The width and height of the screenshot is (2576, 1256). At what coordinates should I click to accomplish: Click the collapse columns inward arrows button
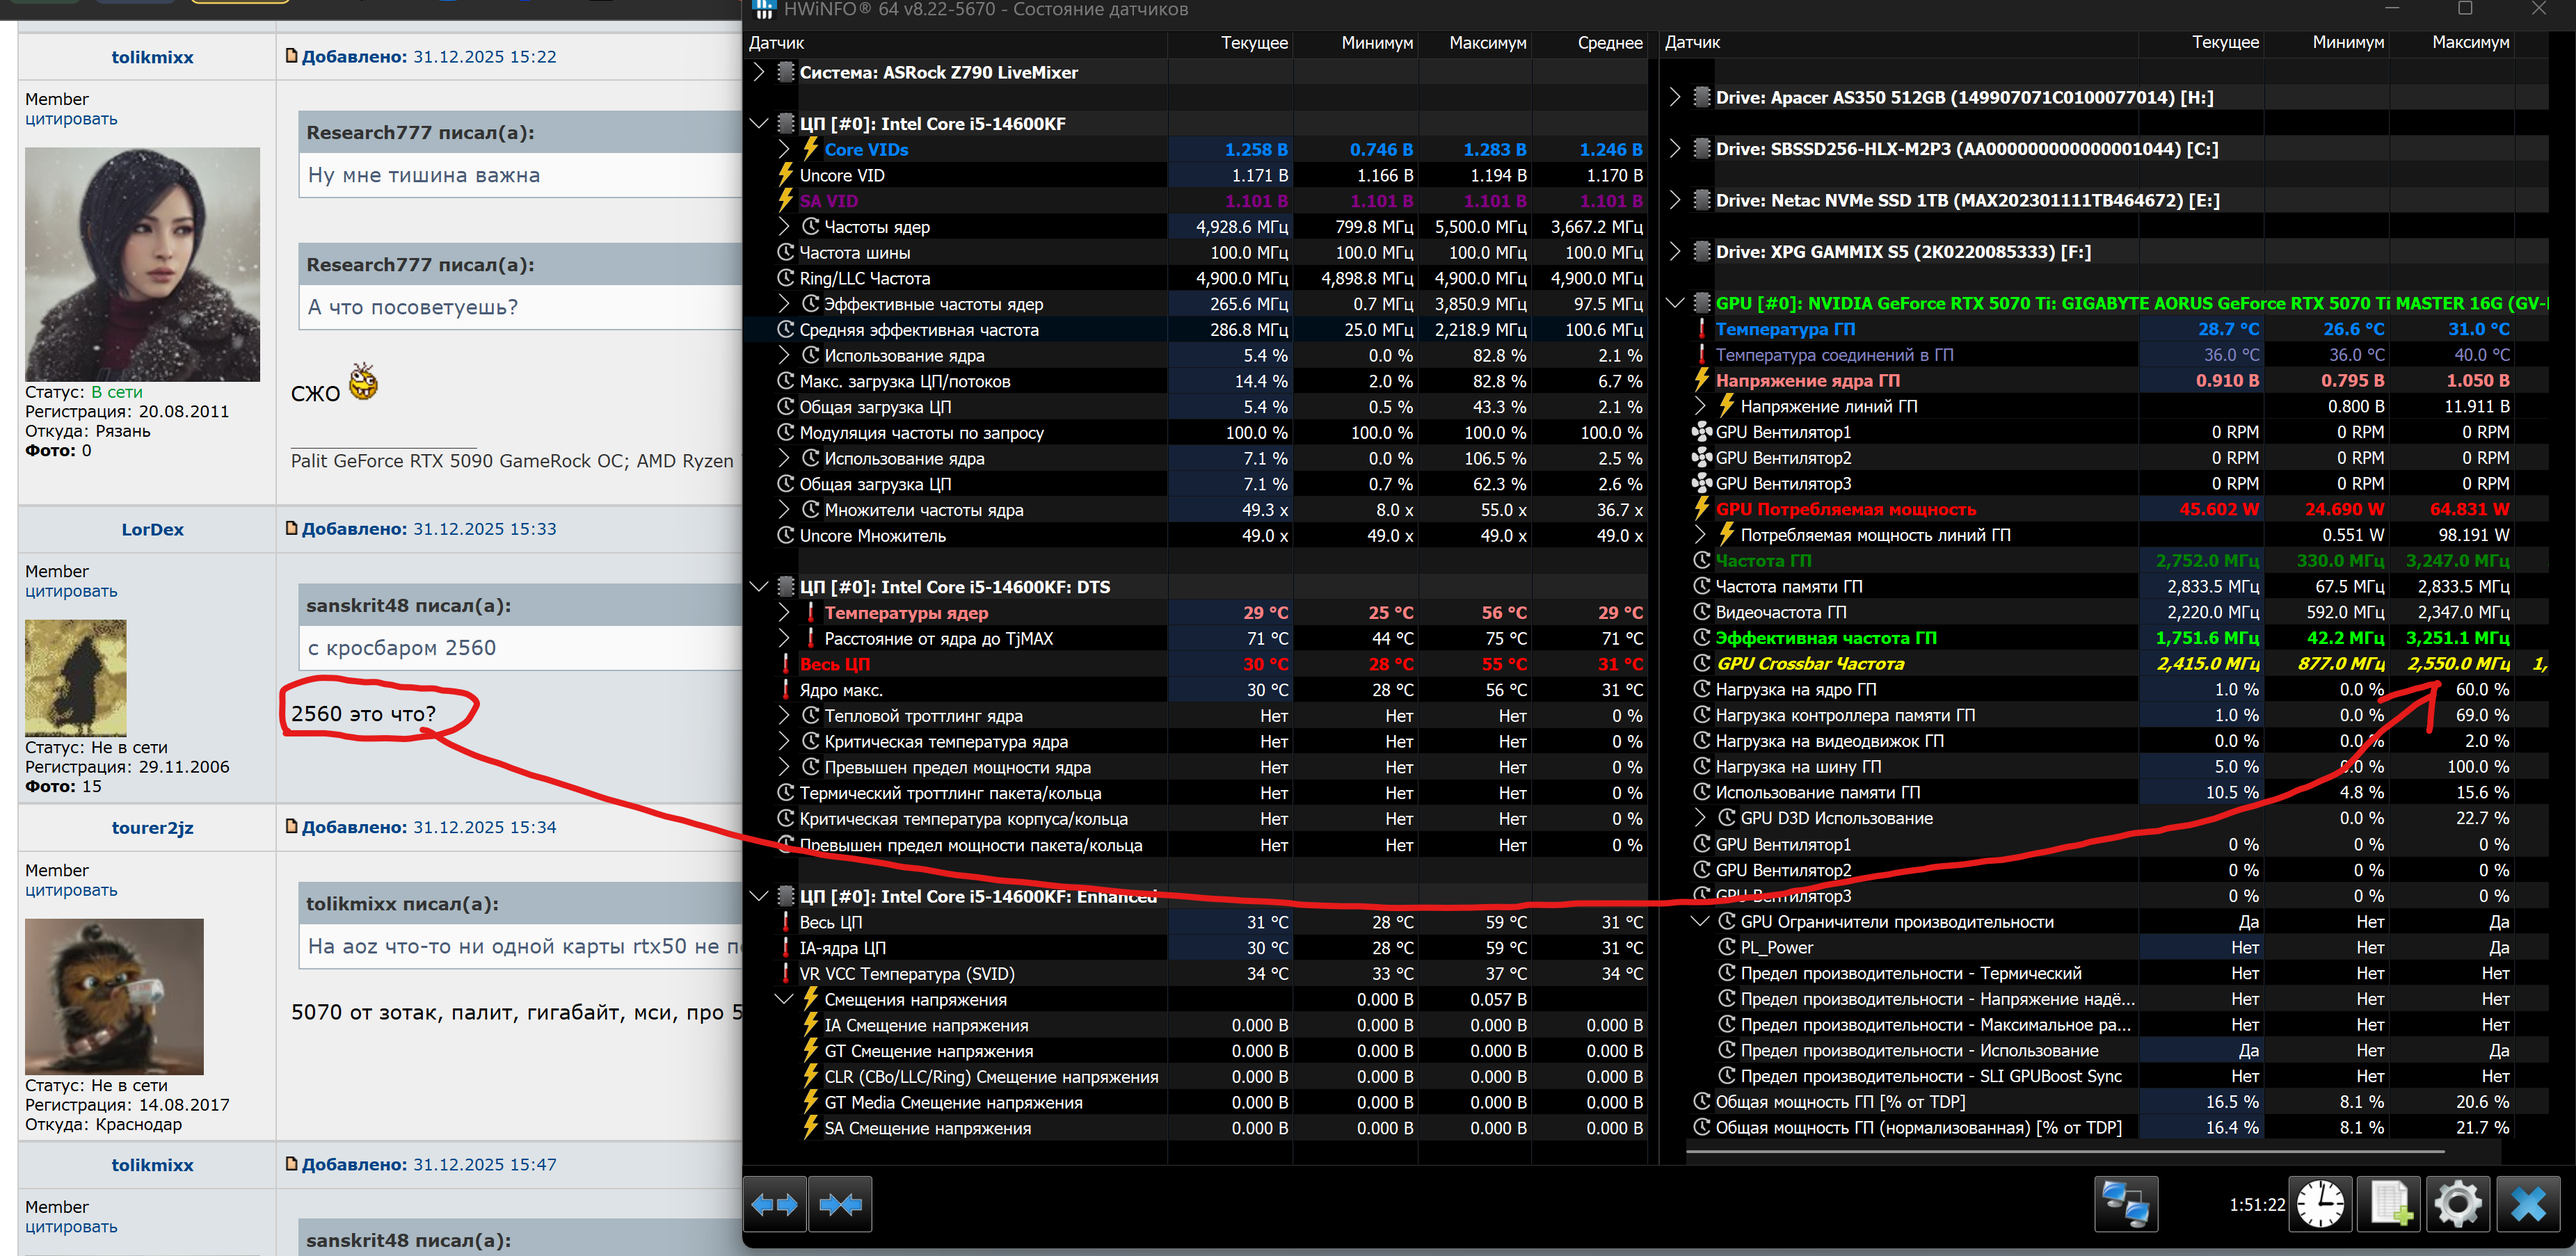click(840, 1205)
